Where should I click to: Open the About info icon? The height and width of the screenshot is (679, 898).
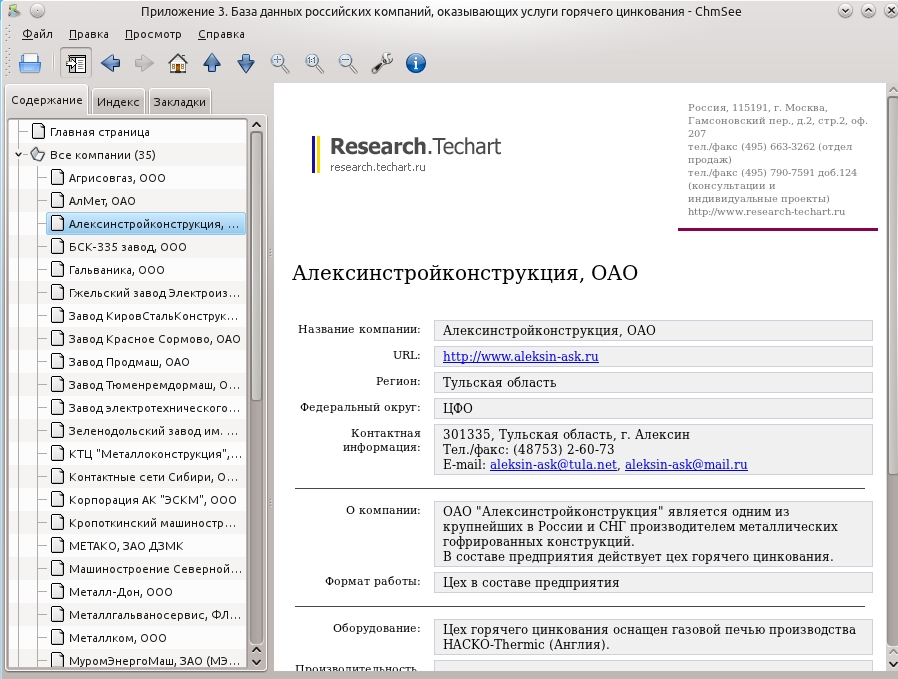click(x=416, y=63)
